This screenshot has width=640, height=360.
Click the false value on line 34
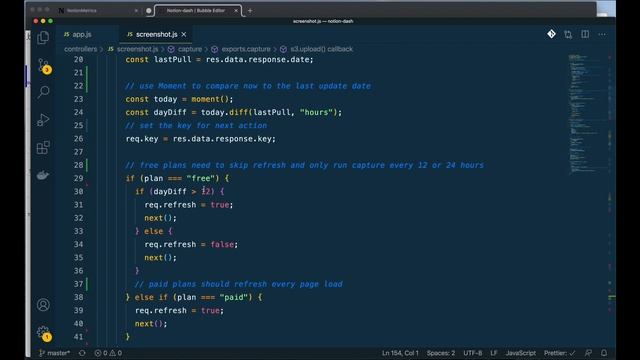click(x=222, y=244)
